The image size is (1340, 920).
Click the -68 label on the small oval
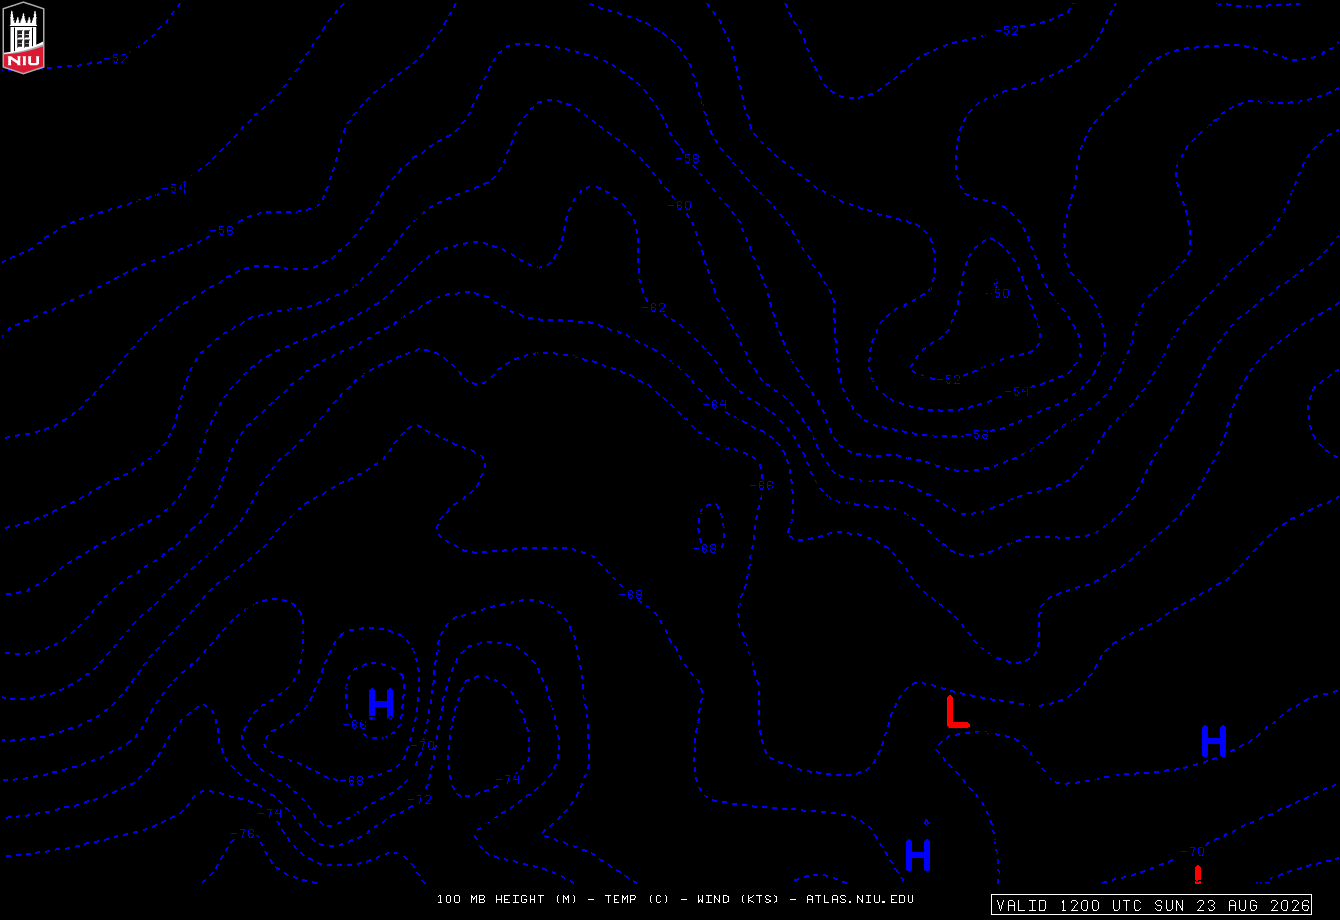(706, 549)
